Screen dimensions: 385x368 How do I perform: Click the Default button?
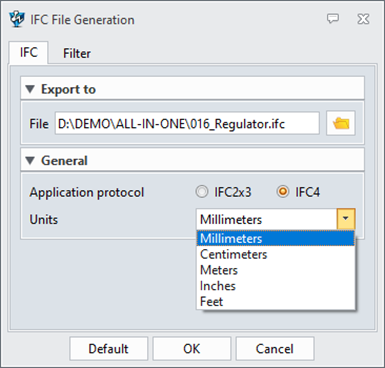(109, 349)
